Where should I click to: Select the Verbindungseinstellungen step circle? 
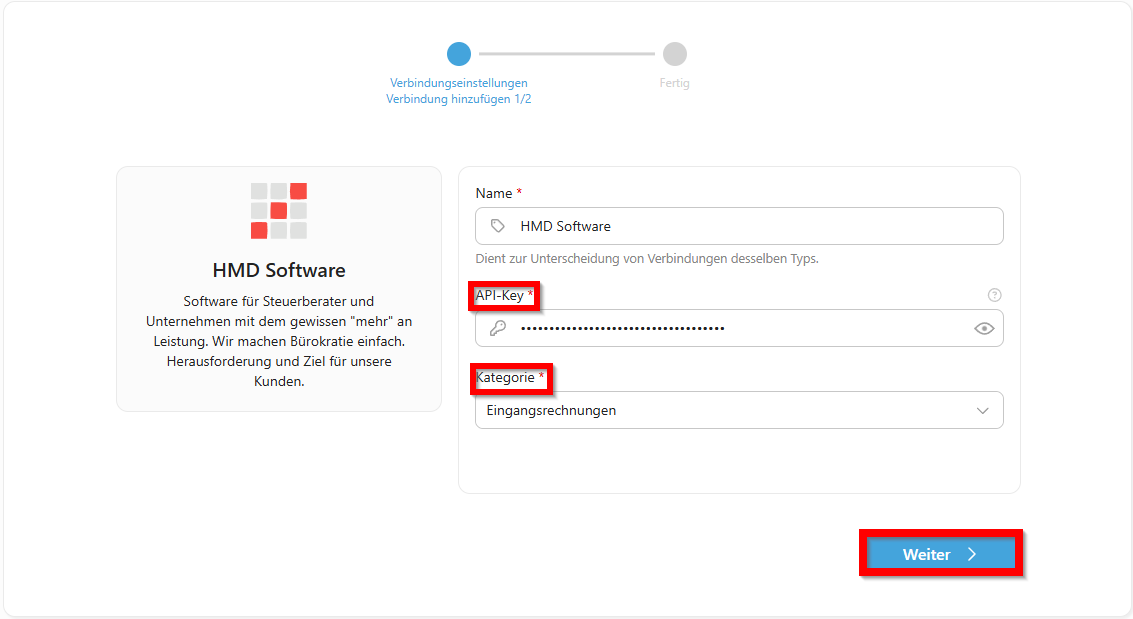click(x=459, y=53)
